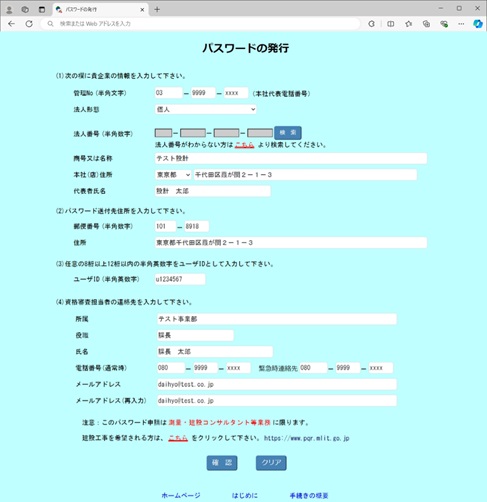The width and height of the screenshot is (487, 502).
Task: Click the 郵便番号 field with 101
Action: click(x=165, y=226)
